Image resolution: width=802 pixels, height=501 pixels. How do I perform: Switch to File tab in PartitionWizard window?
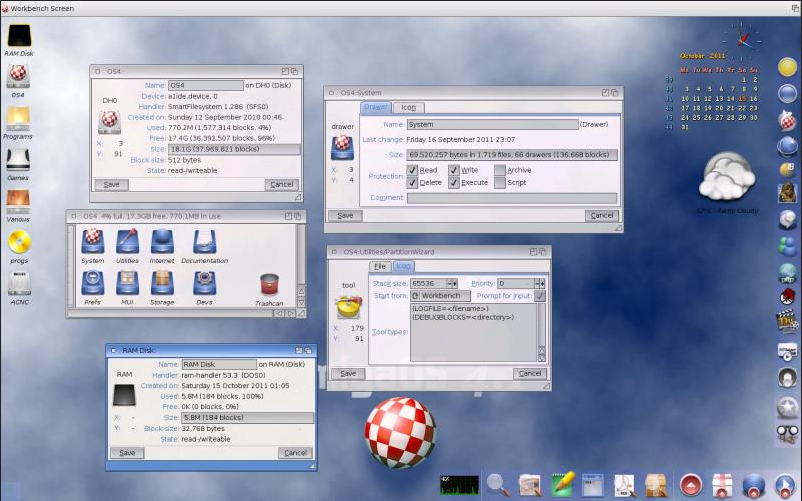(x=380, y=267)
